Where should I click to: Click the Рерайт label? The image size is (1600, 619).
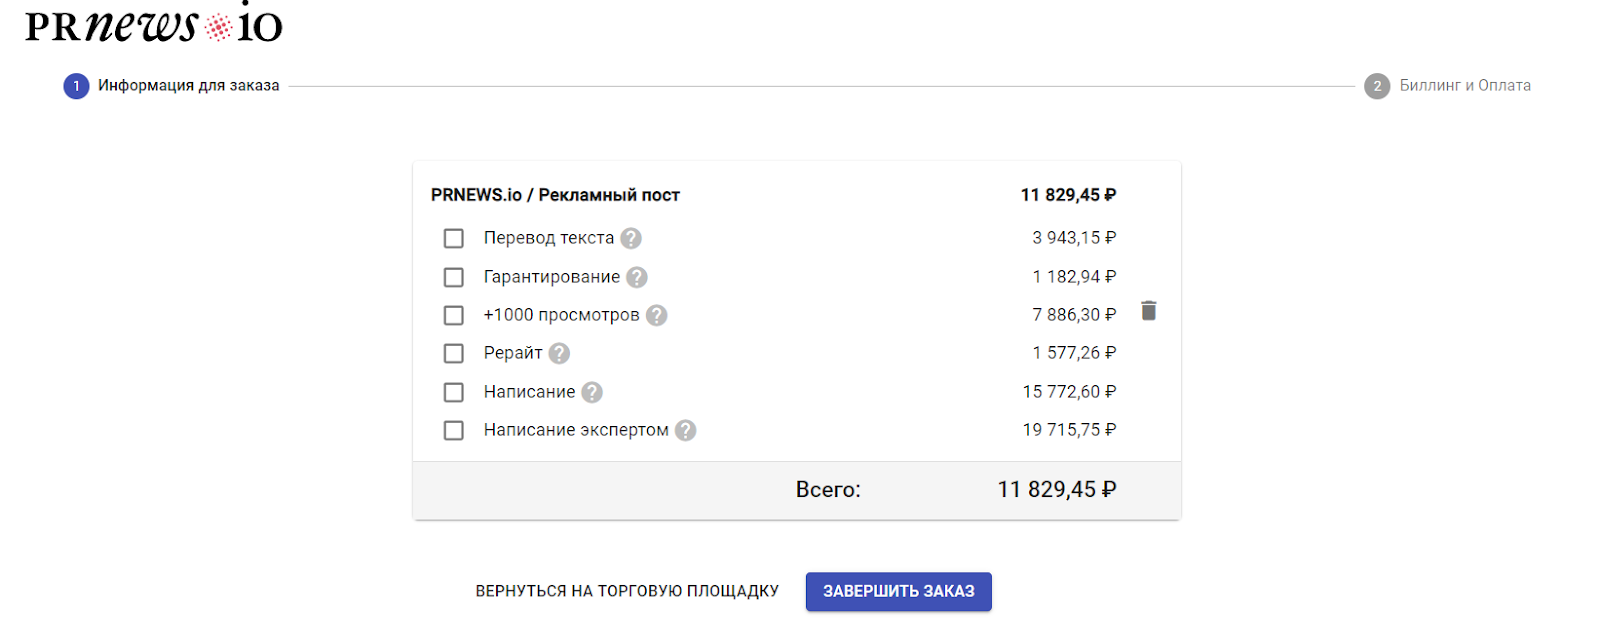(513, 353)
